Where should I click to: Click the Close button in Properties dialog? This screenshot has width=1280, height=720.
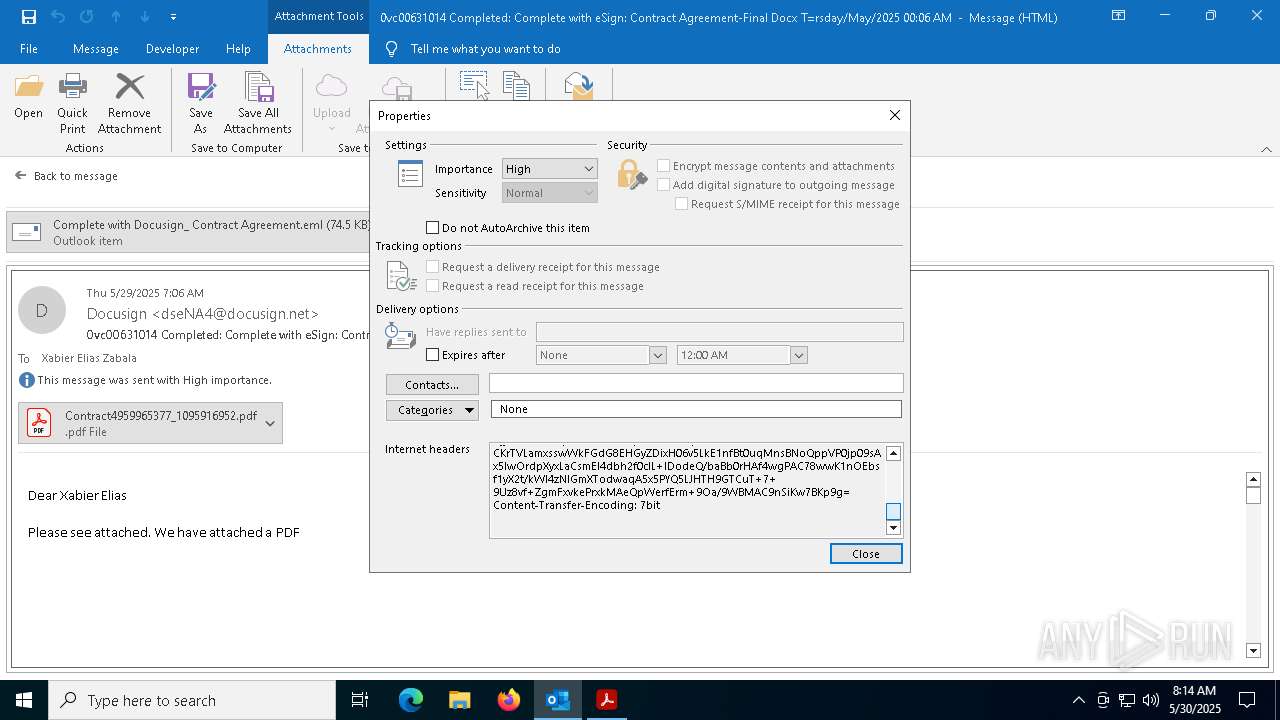[x=866, y=554]
